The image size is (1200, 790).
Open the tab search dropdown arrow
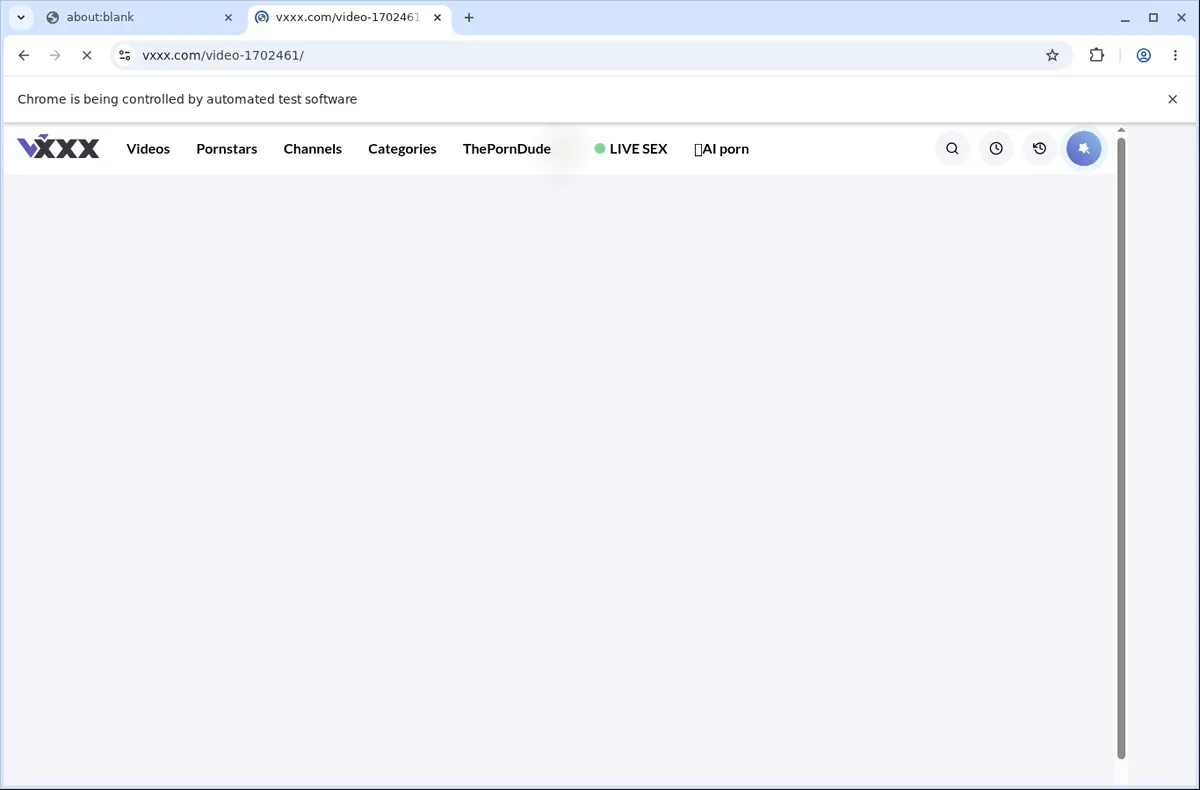pos(21,17)
